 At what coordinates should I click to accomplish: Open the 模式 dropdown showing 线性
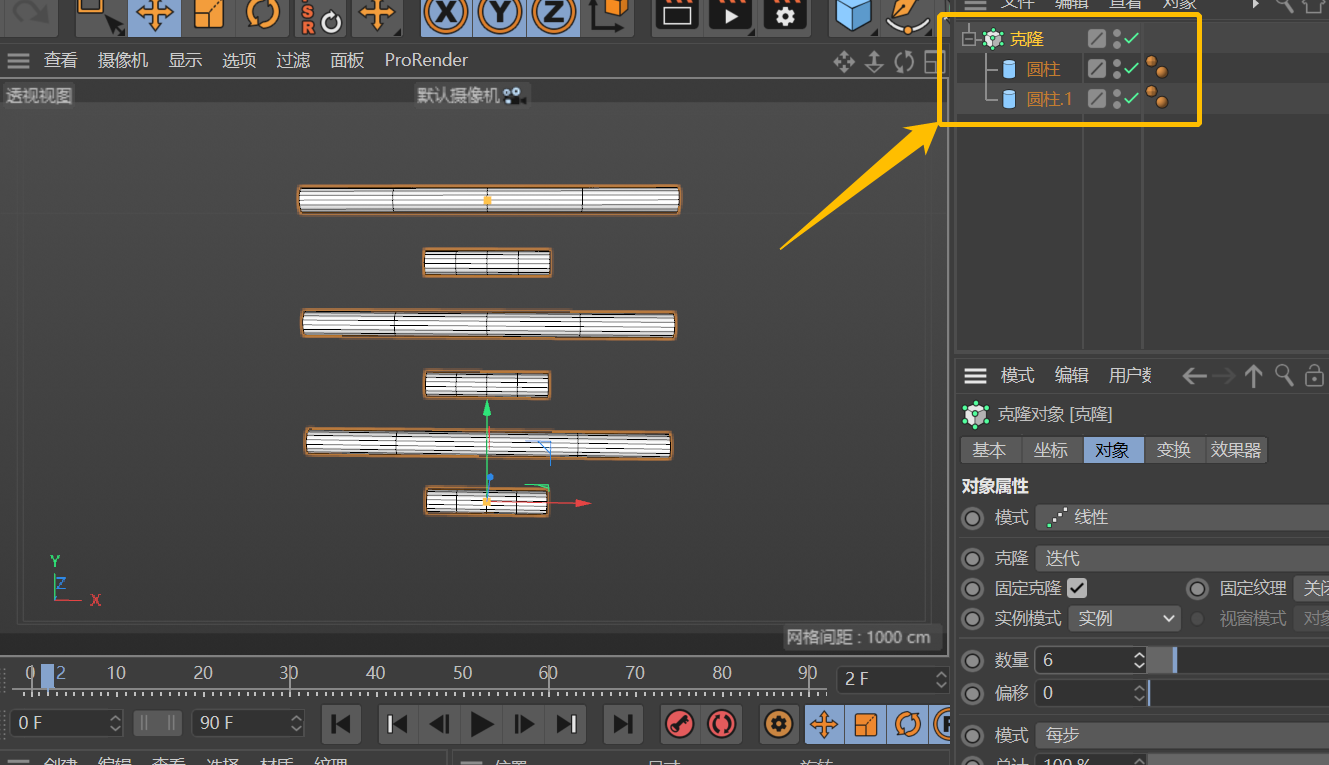point(1181,517)
